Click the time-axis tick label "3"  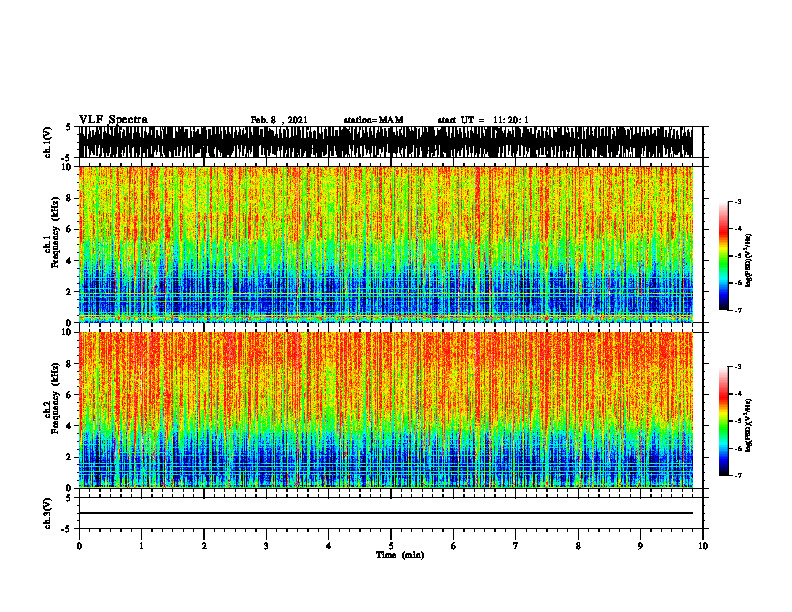(x=266, y=546)
